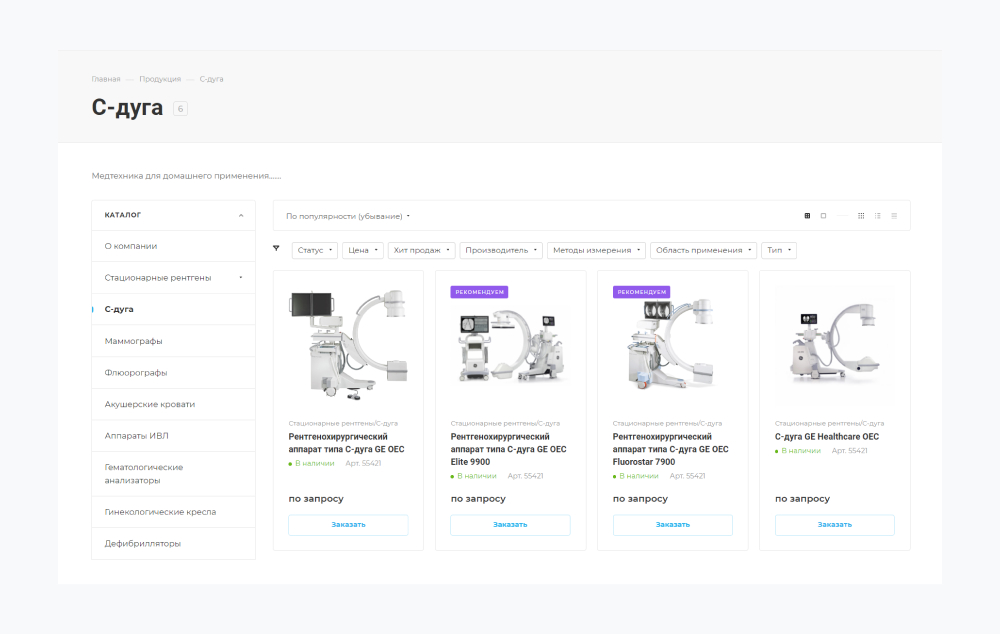
Task: Expand the Производитель filter dropdown
Action: [x=501, y=250]
